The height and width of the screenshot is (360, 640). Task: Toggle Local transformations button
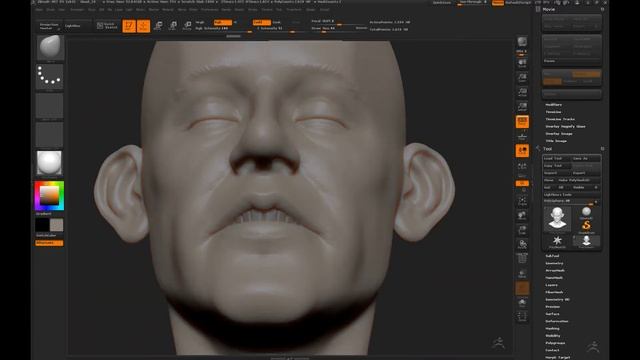coord(522,151)
